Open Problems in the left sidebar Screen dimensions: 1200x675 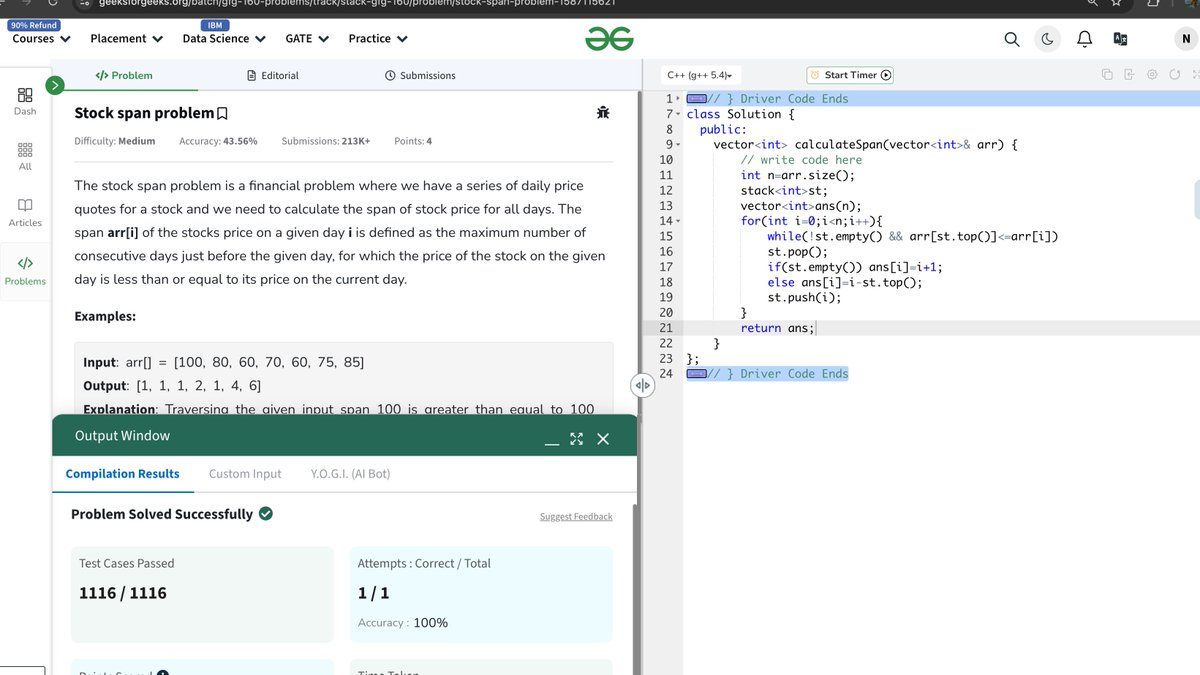(25, 271)
